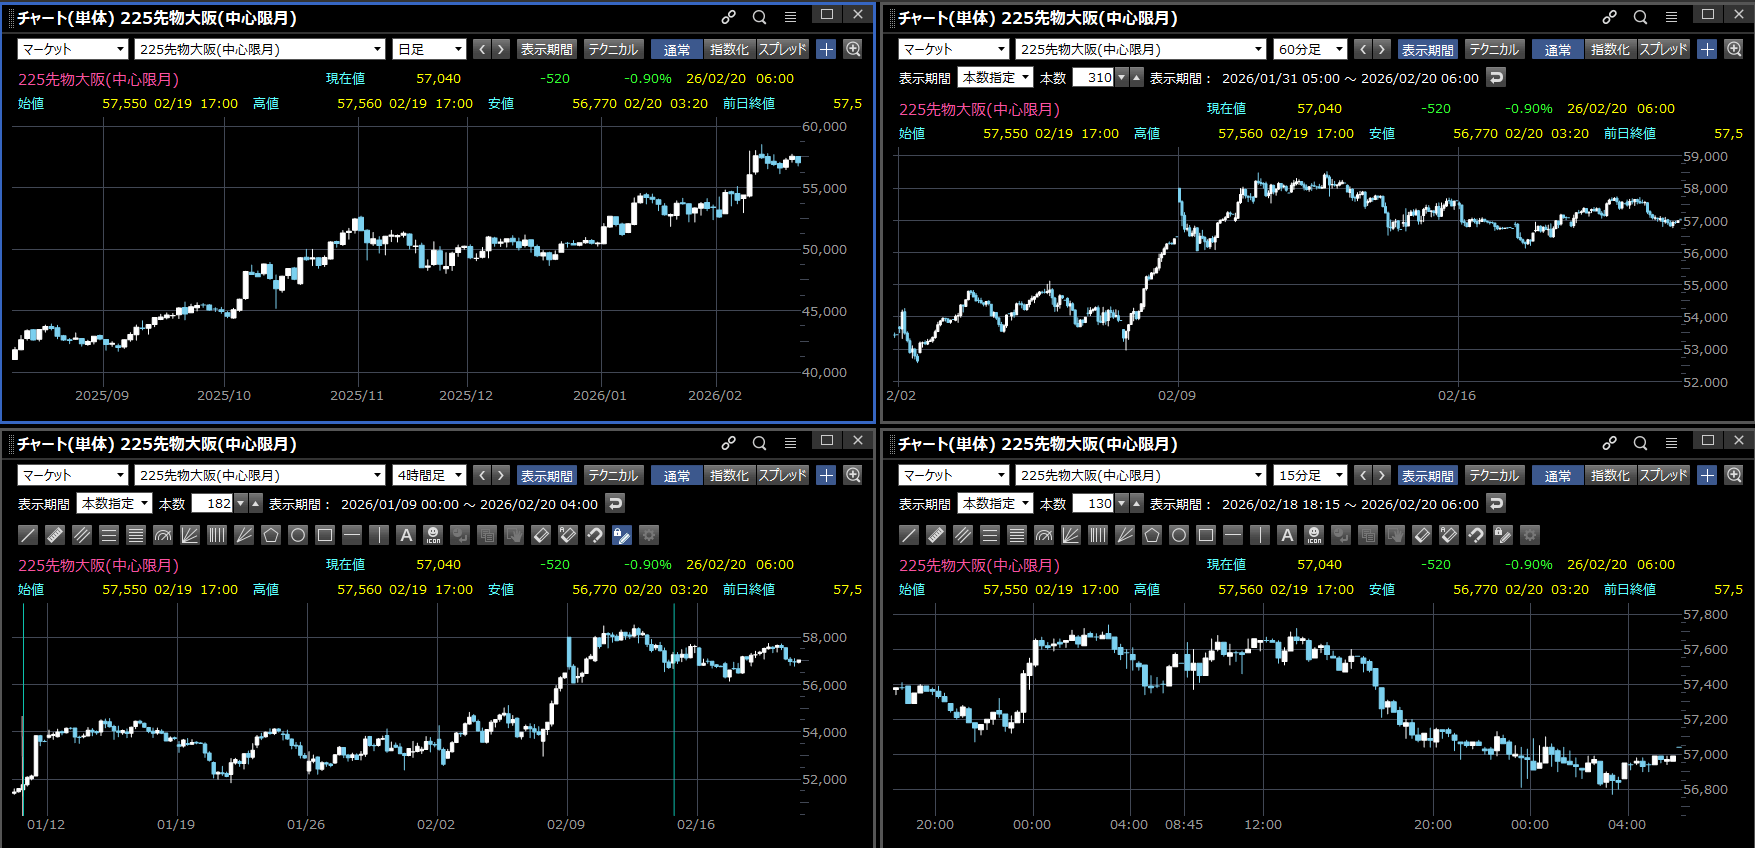This screenshot has width=1755, height=848.
Task: Click link chain icon in 60-minute chart title
Action: point(1609,17)
